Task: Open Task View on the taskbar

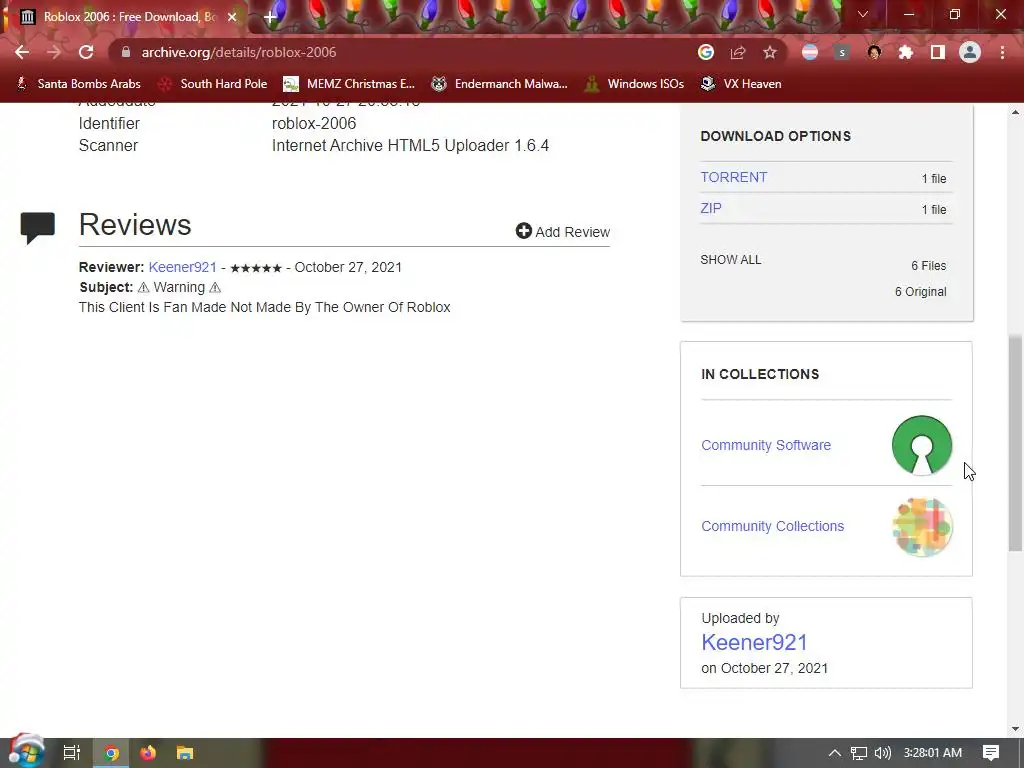Action: tap(71, 753)
